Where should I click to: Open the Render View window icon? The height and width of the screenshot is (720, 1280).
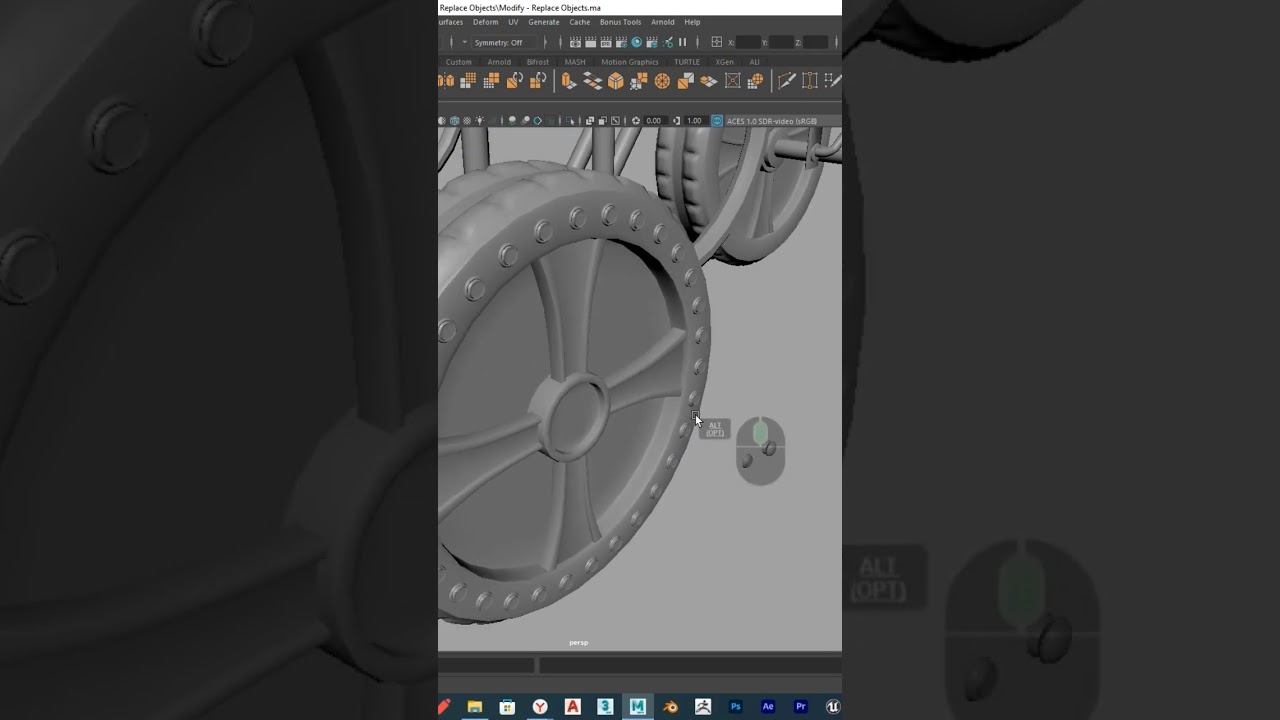[x=575, y=42]
